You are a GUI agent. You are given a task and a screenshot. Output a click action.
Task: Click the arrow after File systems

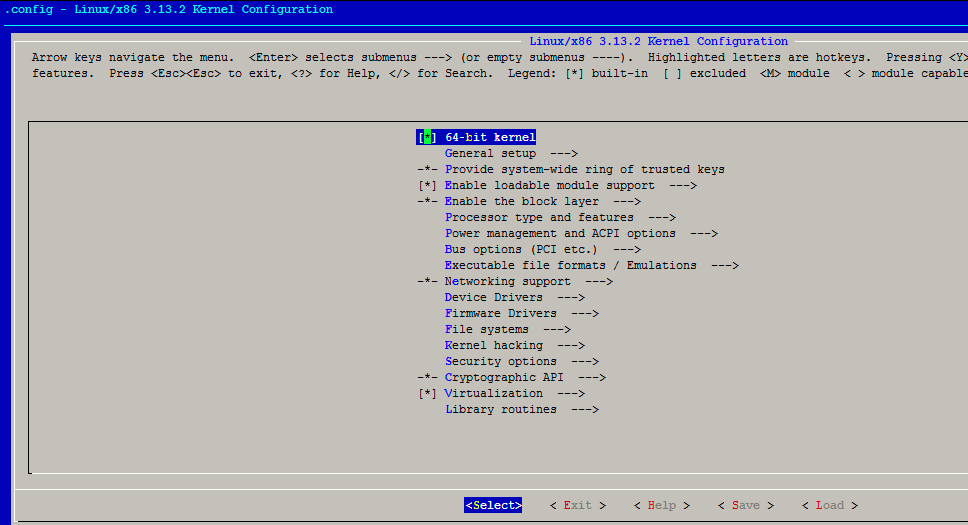click(557, 329)
